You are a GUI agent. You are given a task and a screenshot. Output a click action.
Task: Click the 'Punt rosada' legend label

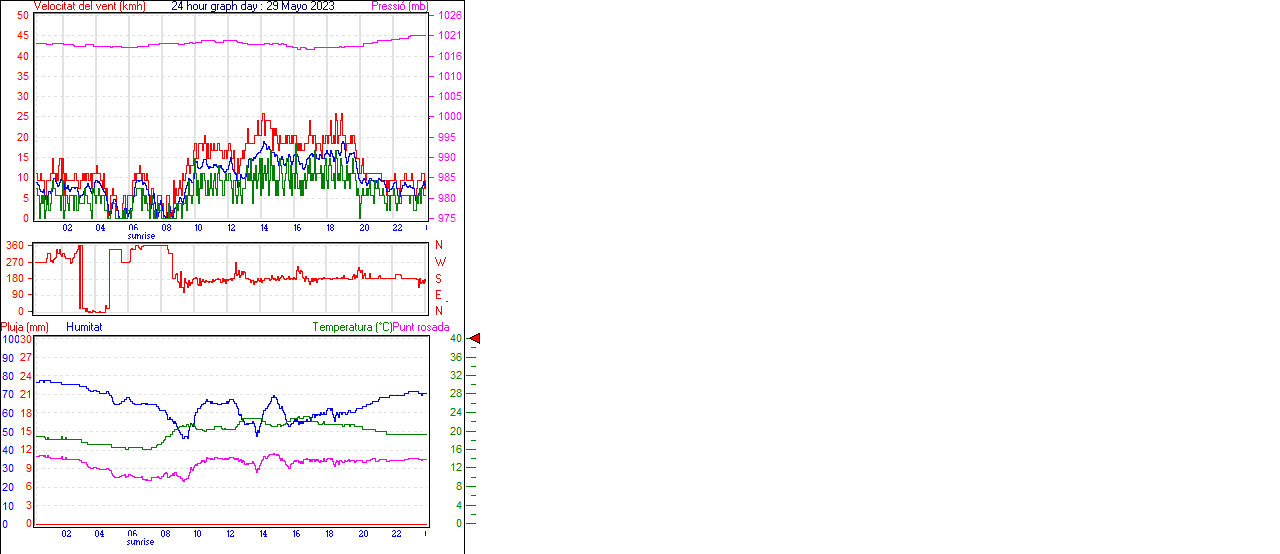[421, 327]
